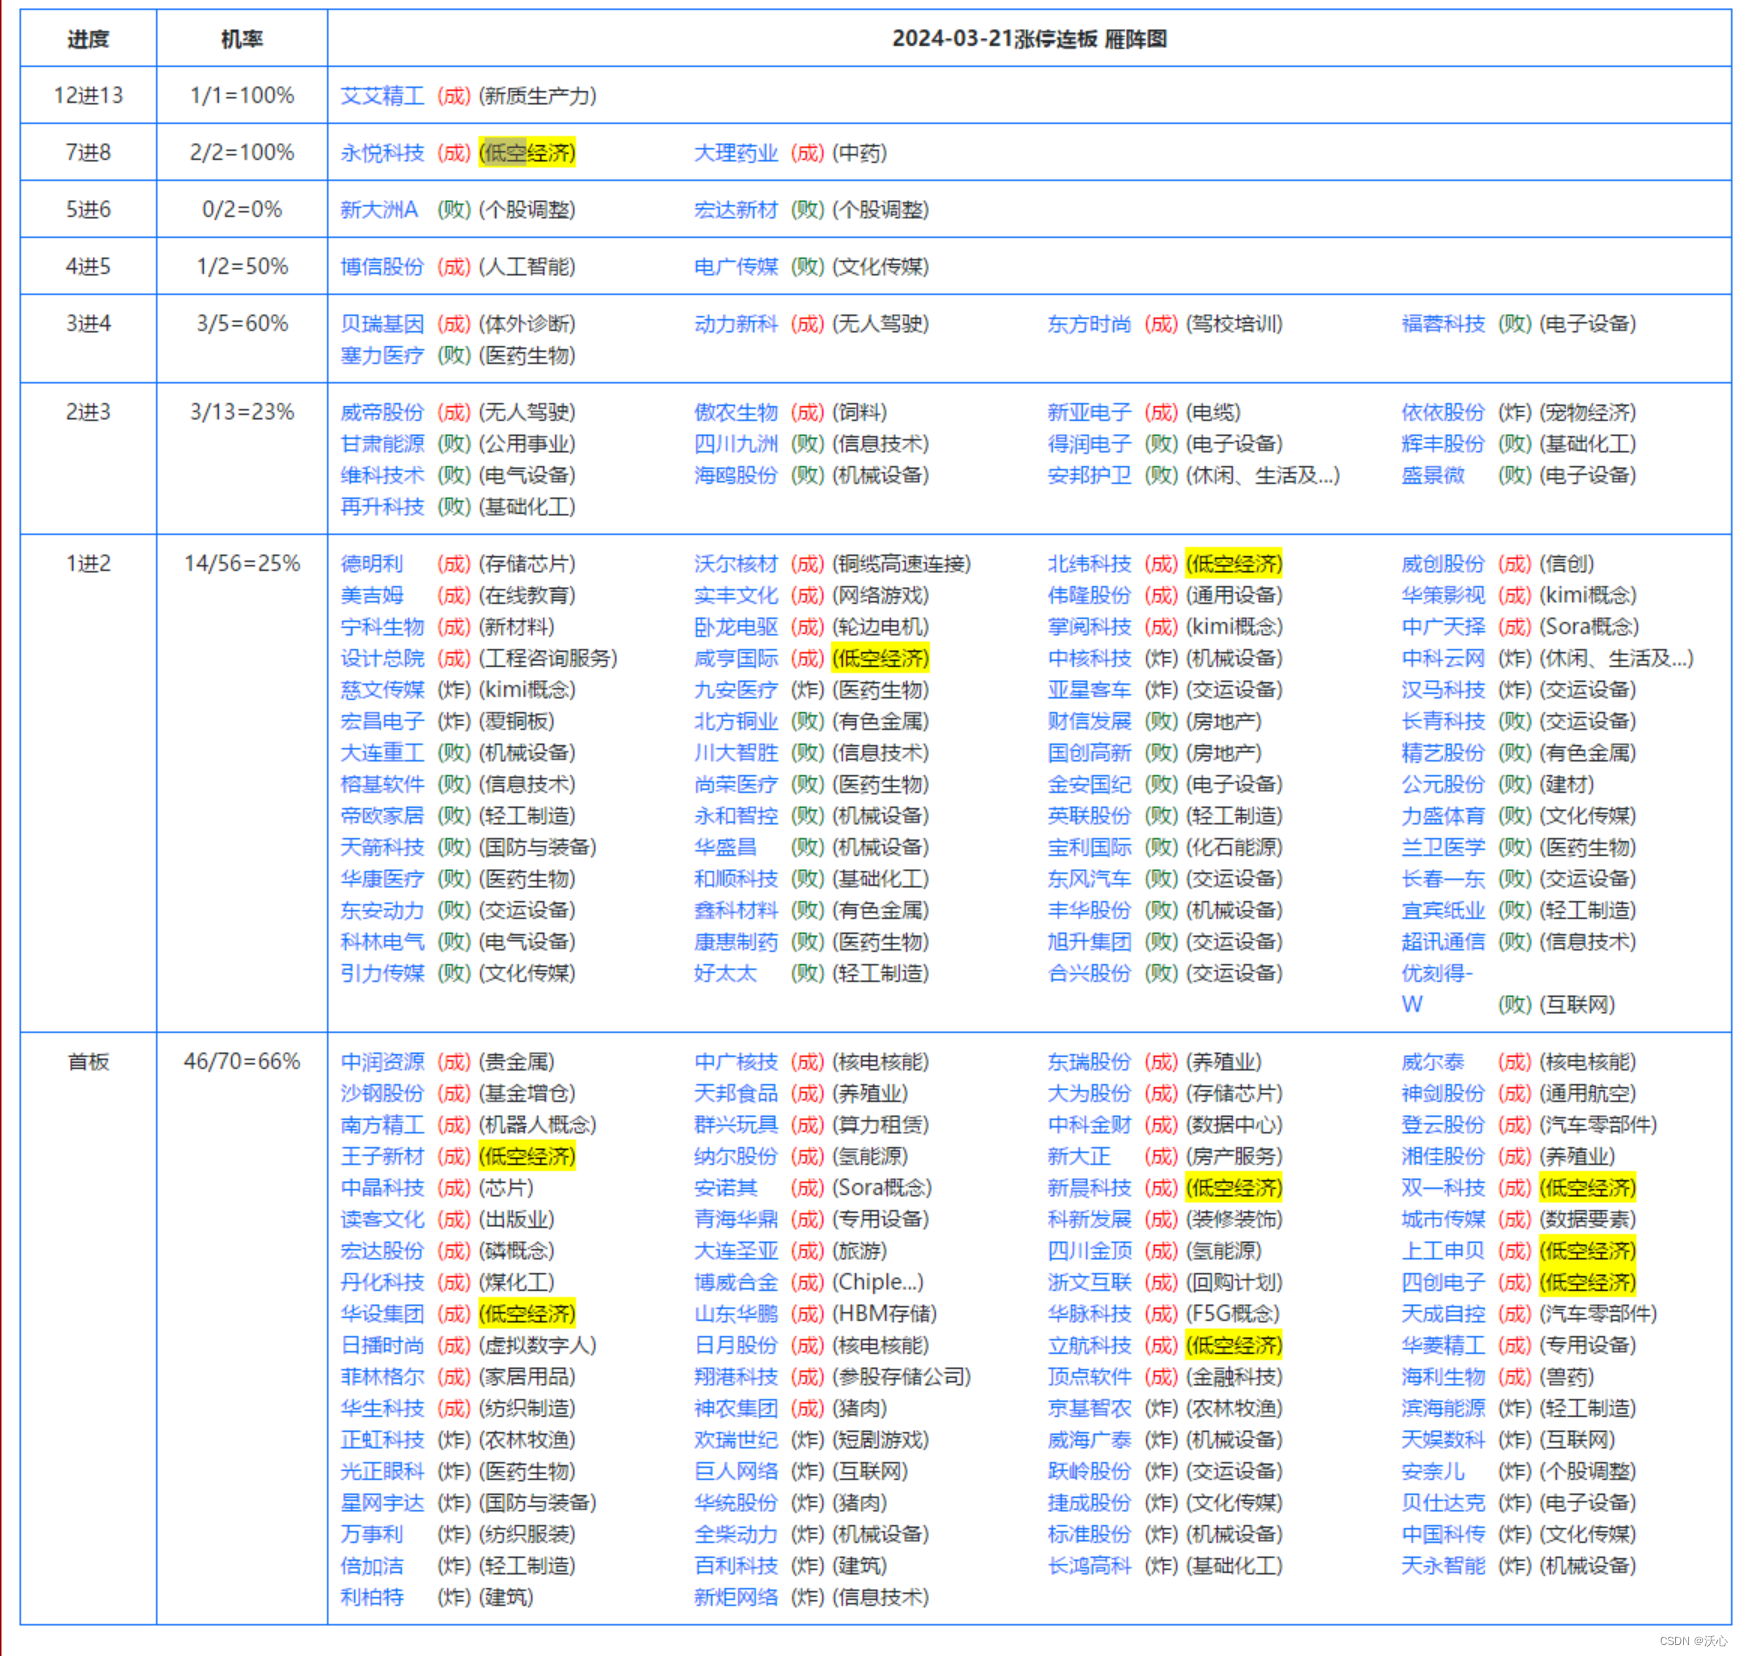1743x1656 pixels.
Task: Click the 傲农生物 link
Action: click(x=736, y=412)
